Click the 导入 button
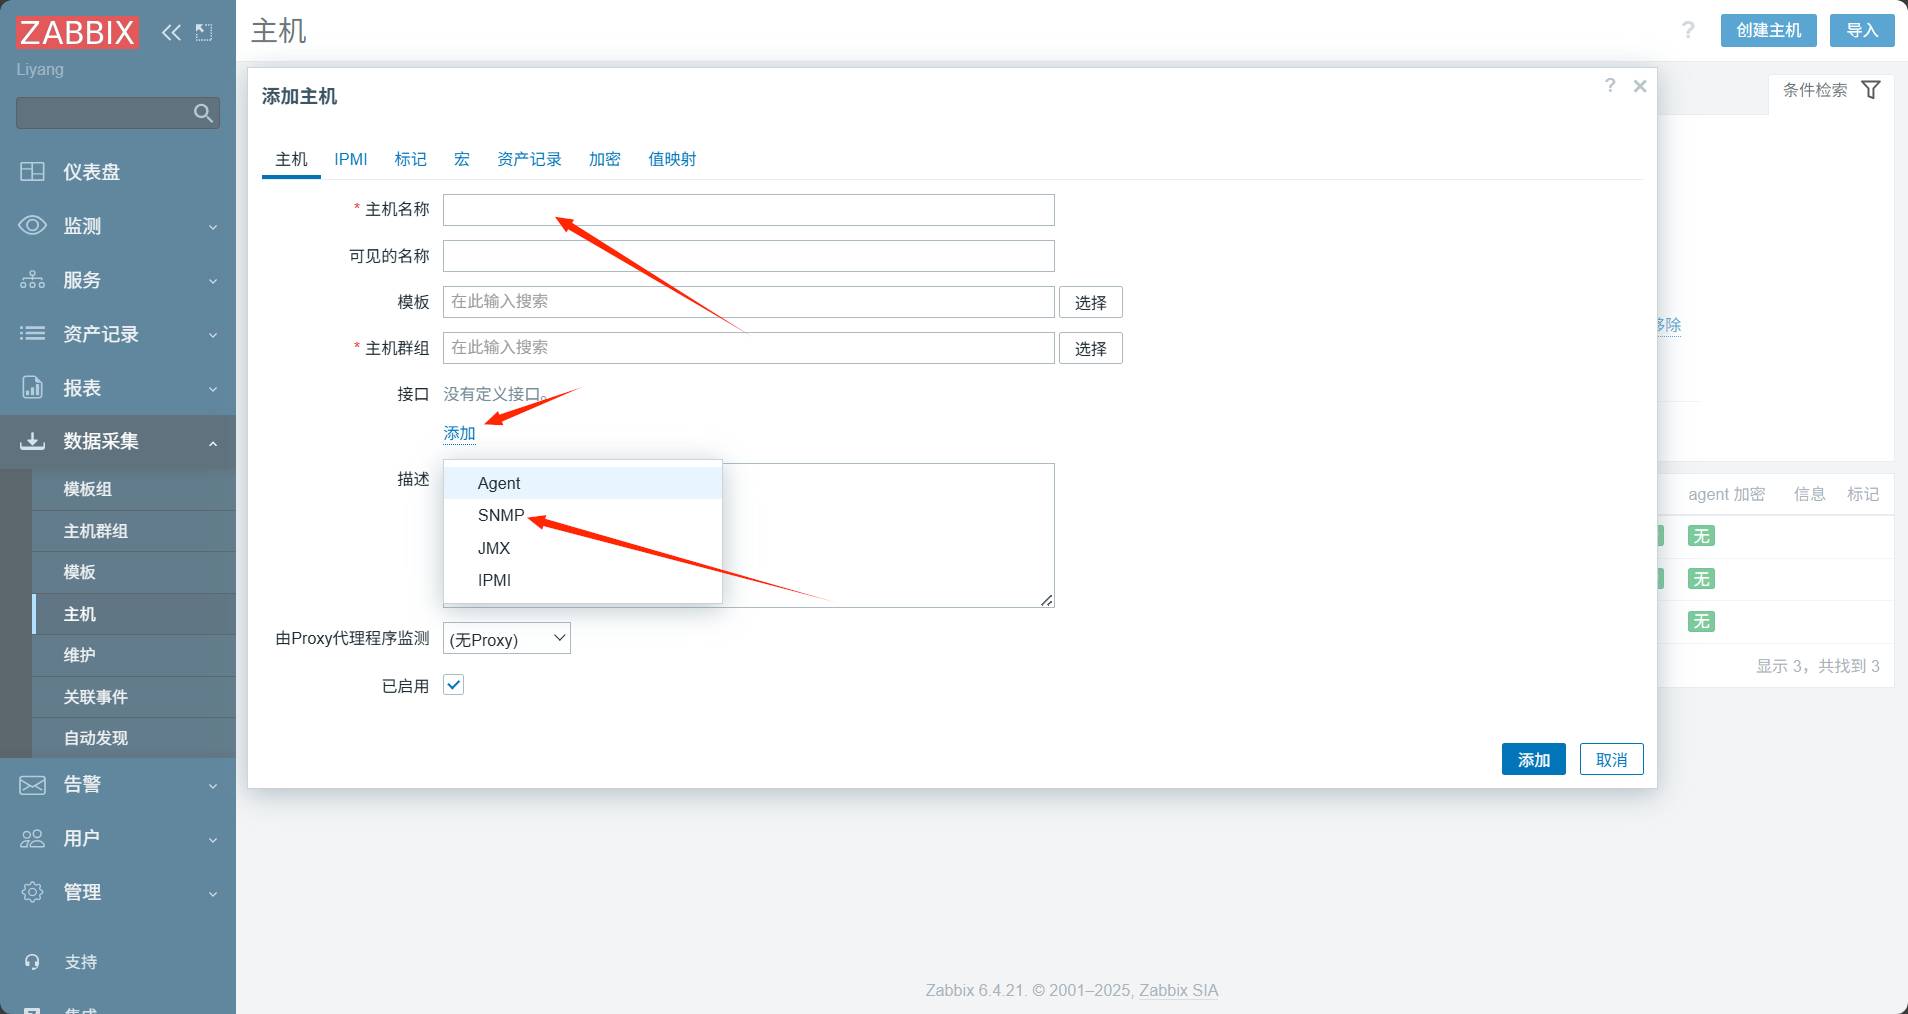The height and width of the screenshot is (1014, 1908). coord(1862,30)
